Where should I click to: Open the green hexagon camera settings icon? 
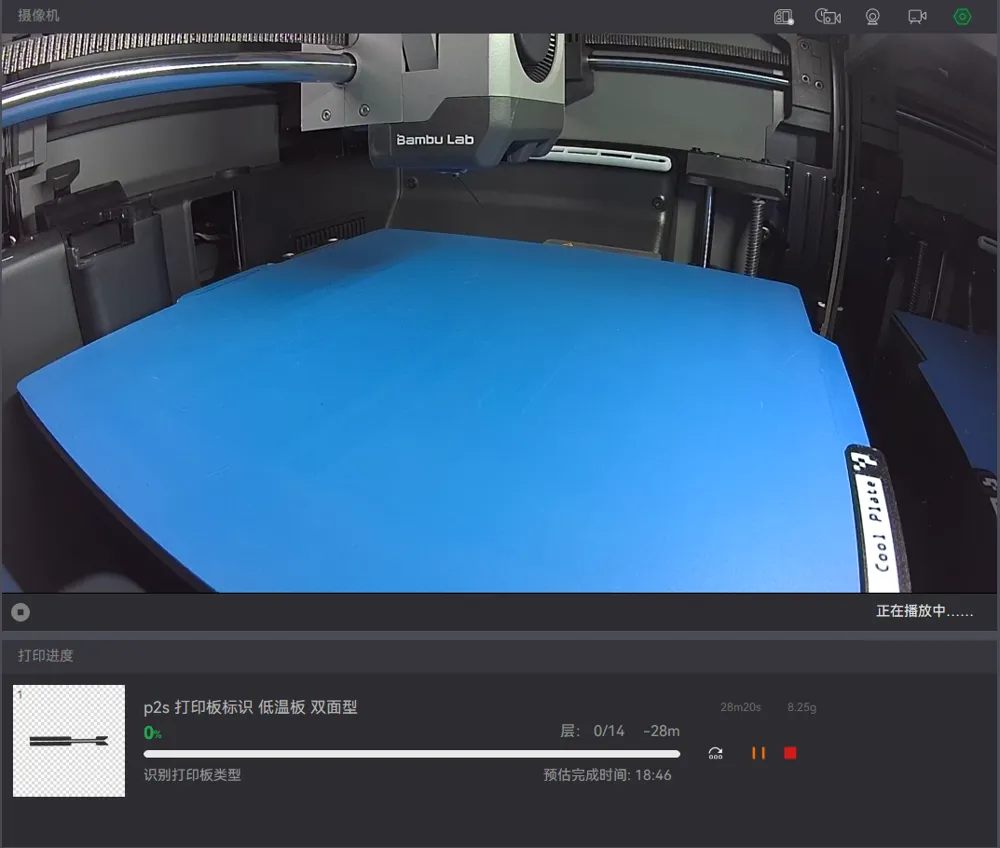point(962,17)
